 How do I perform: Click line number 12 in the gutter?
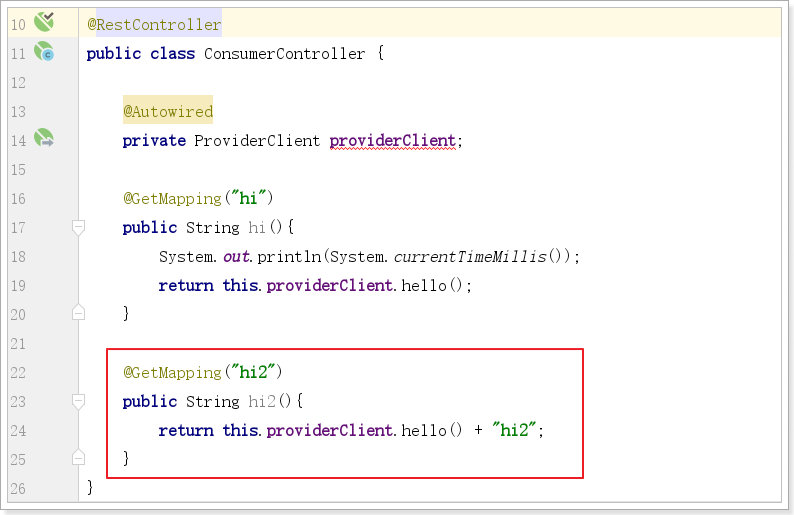click(x=18, y=83)
